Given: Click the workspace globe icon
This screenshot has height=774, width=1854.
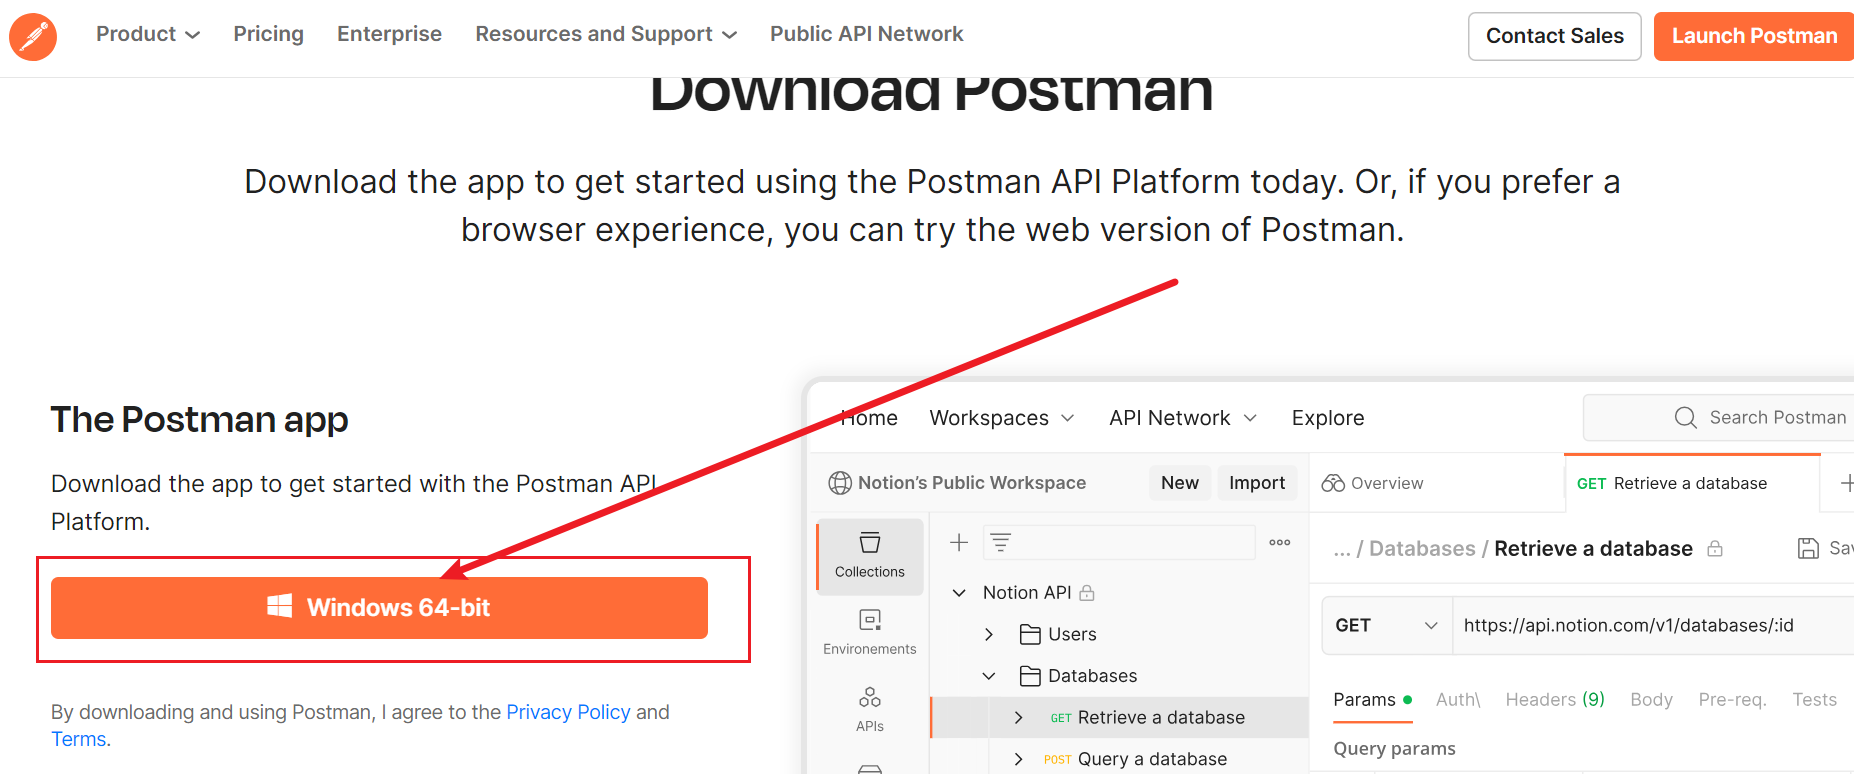Looking at the screenshot, I should tap(840, 483).
